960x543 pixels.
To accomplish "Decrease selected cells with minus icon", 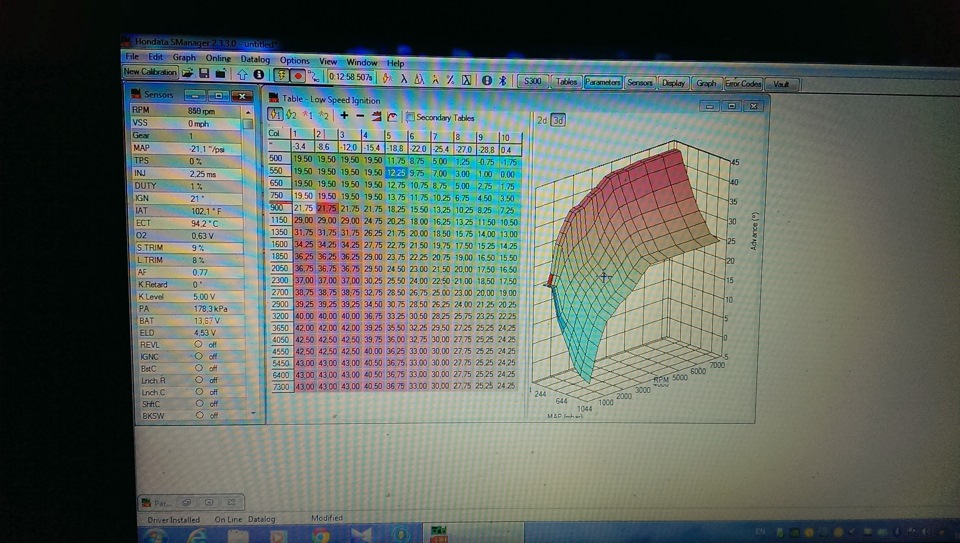I will tap(360, 116).
